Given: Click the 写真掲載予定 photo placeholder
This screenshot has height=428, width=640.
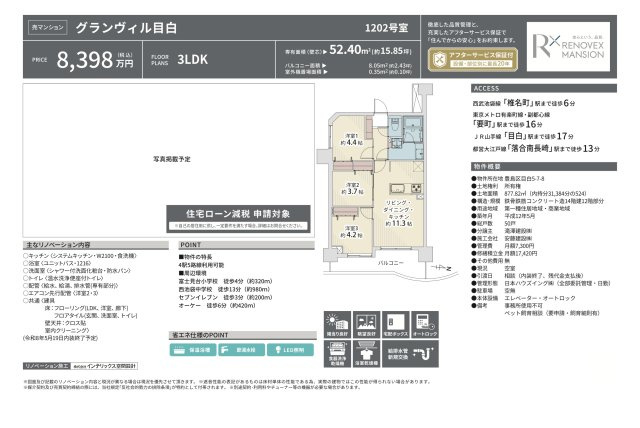Looking at the screenshot, I should pyautogui.click(x=171, y=159).
